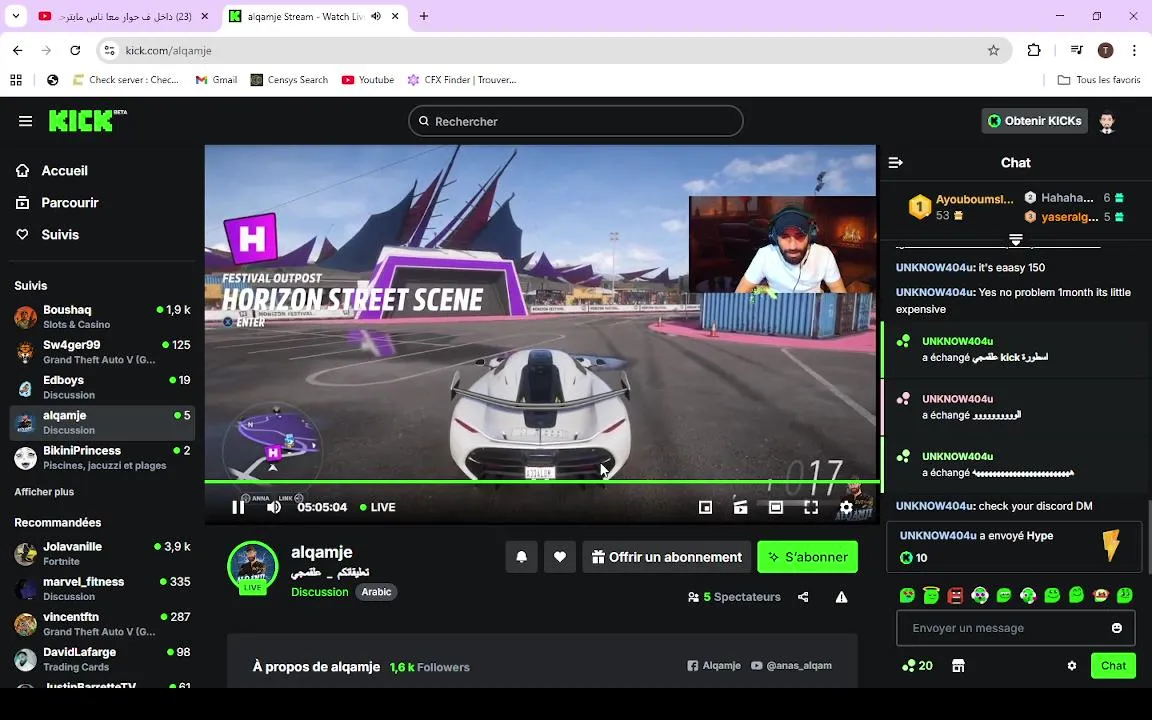
Task: Open the video player settings gear
Action: click(846, 507)
